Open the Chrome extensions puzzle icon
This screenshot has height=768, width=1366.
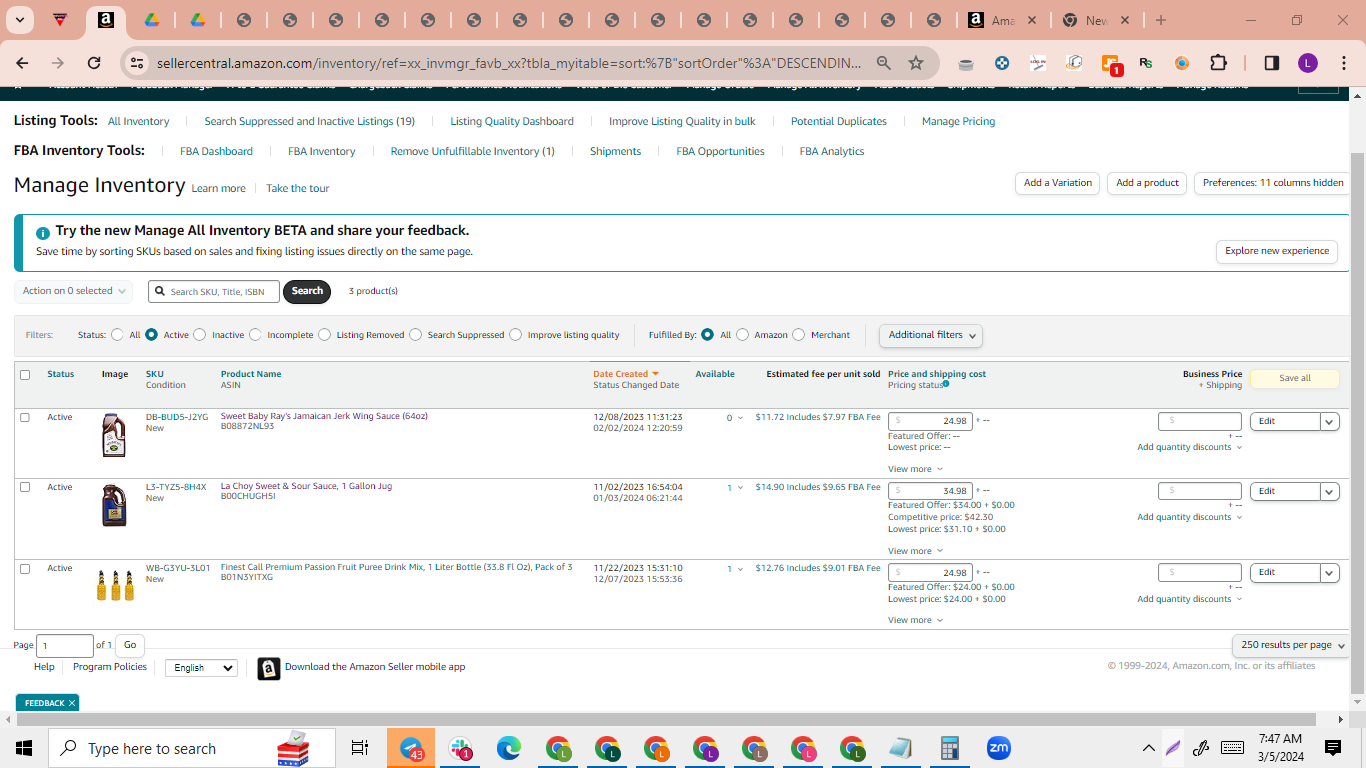pyautogui.click(x=1218, y=63)
